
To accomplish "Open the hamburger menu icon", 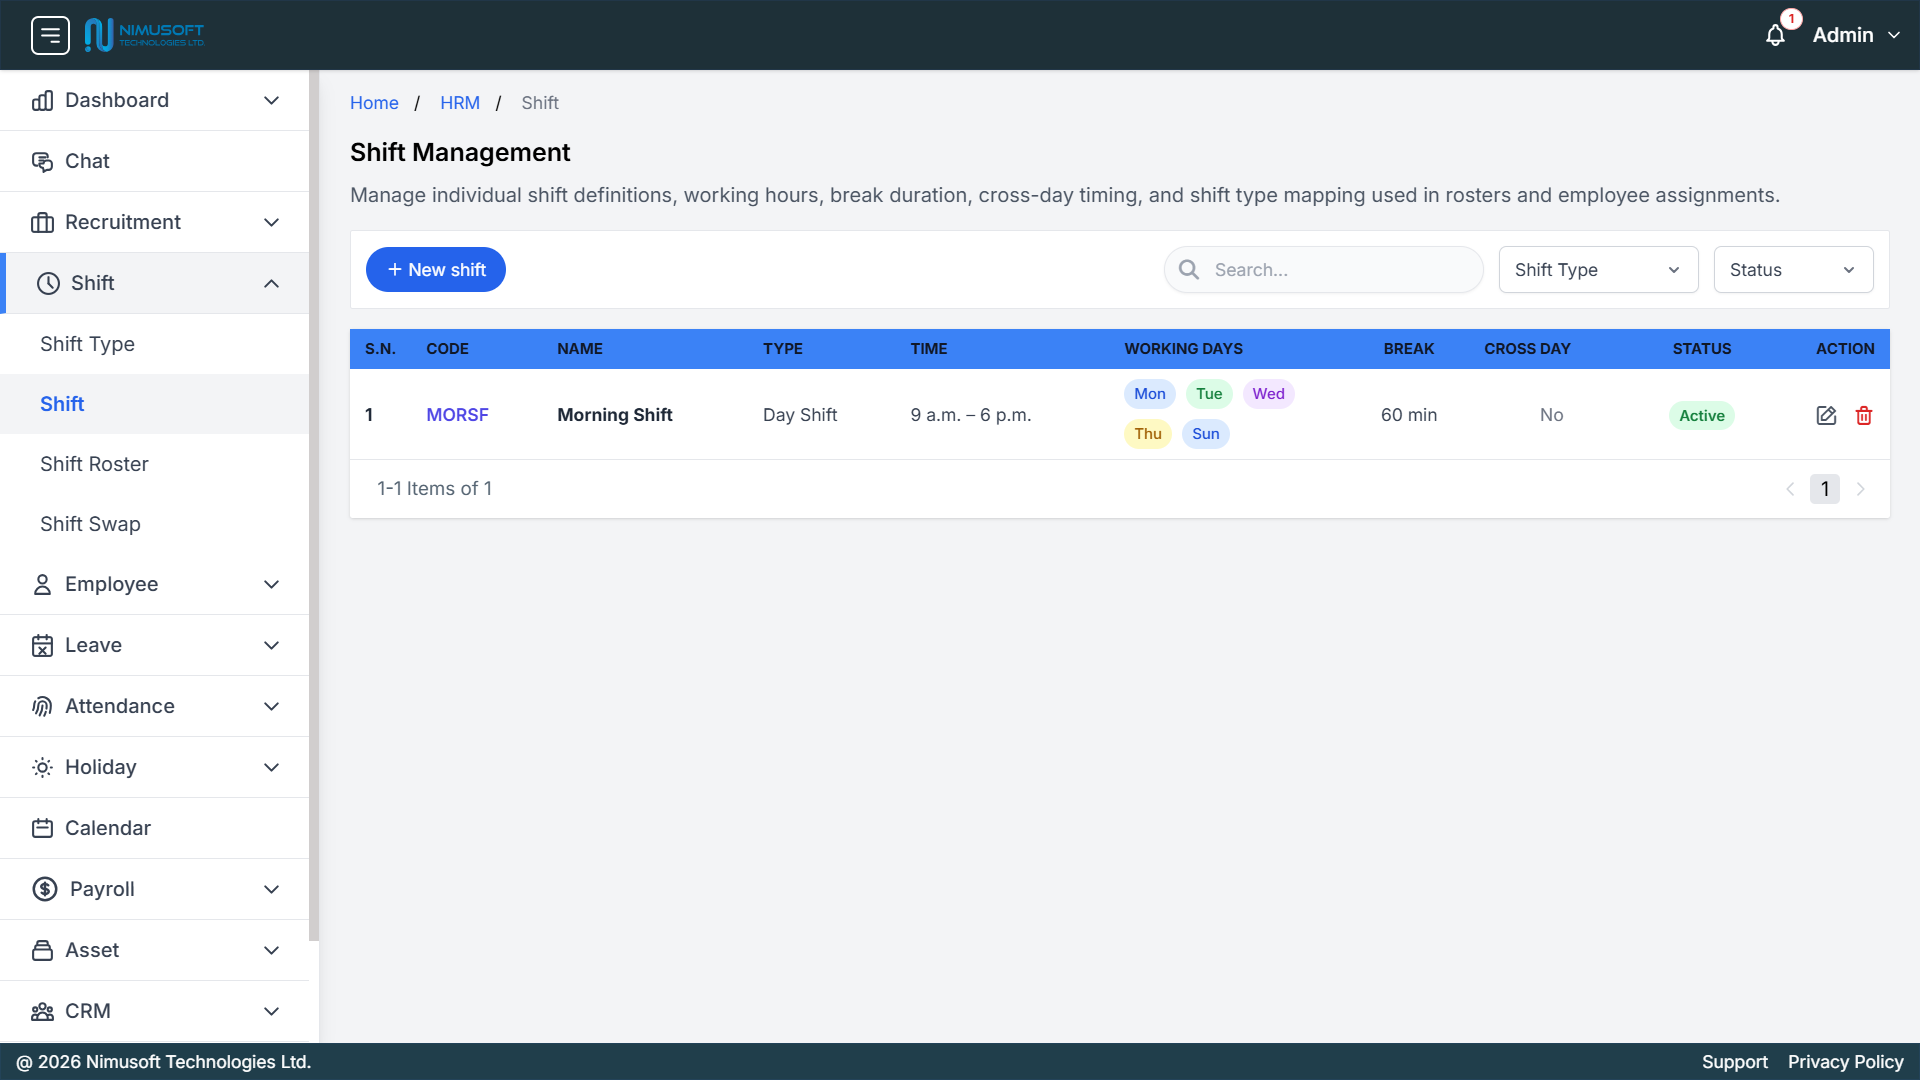I will coord(49,34).
